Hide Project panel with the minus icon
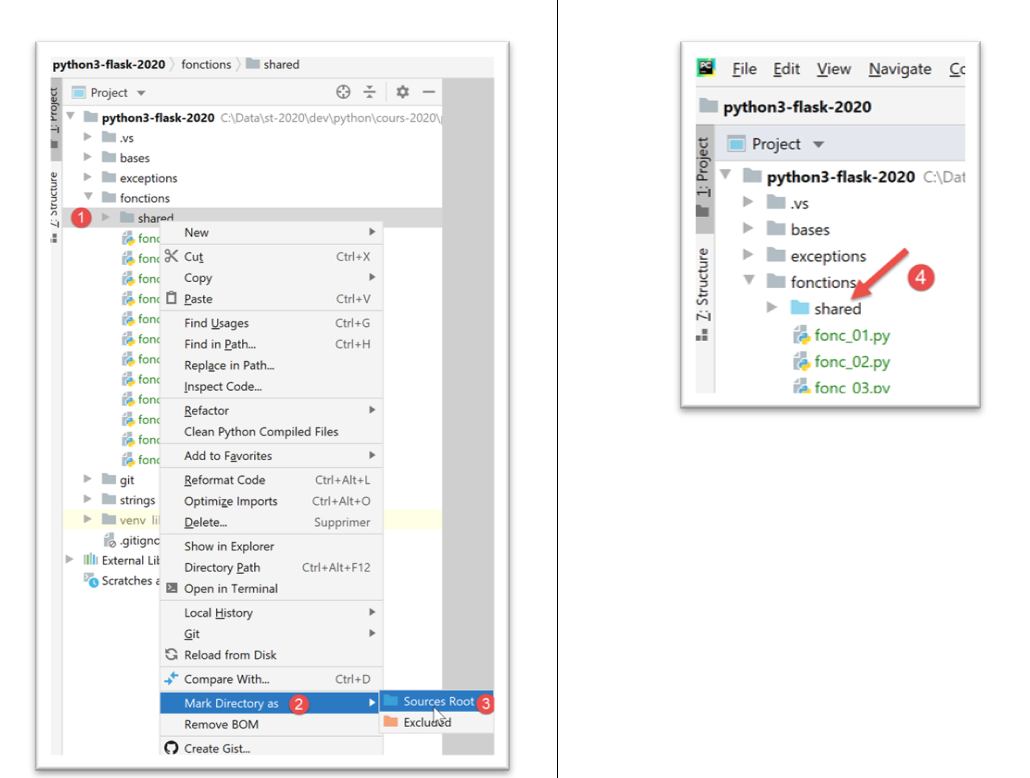The height and width of the screenshot is (778, 1030). tap(428, 92)
